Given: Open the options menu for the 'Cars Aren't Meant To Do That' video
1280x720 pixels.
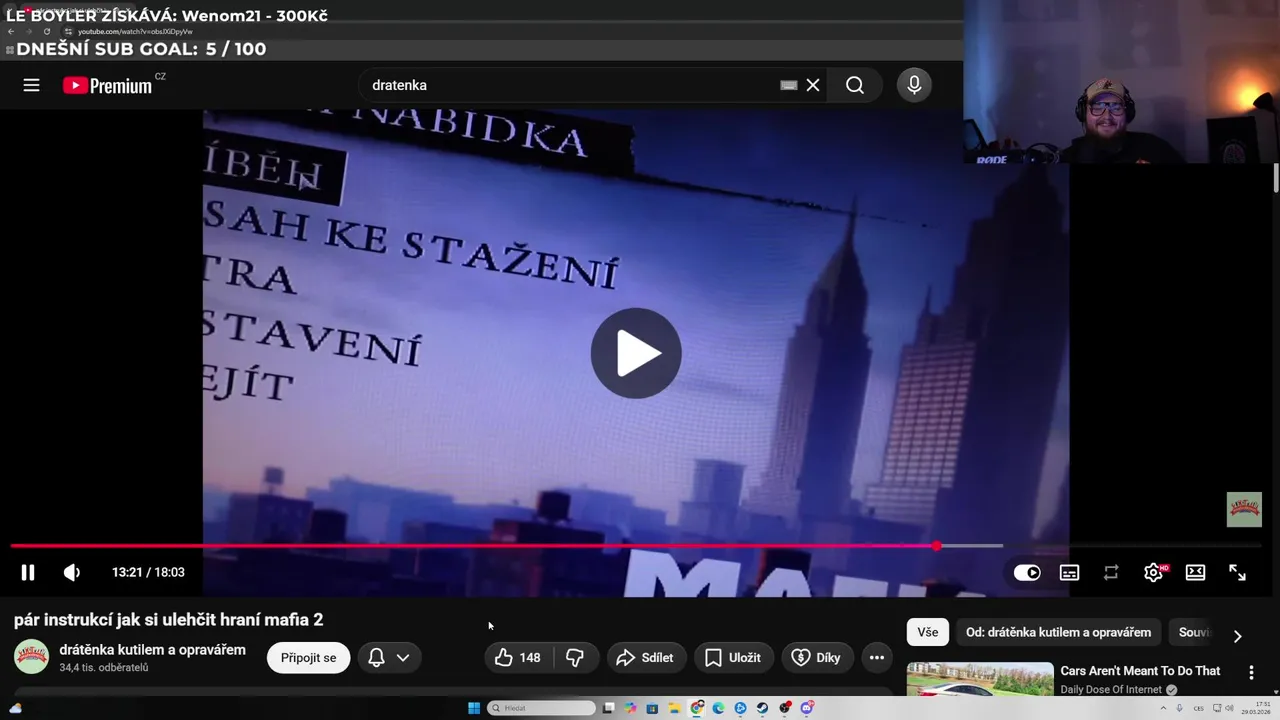Looking at the screenshot, I should point(1251,673).
